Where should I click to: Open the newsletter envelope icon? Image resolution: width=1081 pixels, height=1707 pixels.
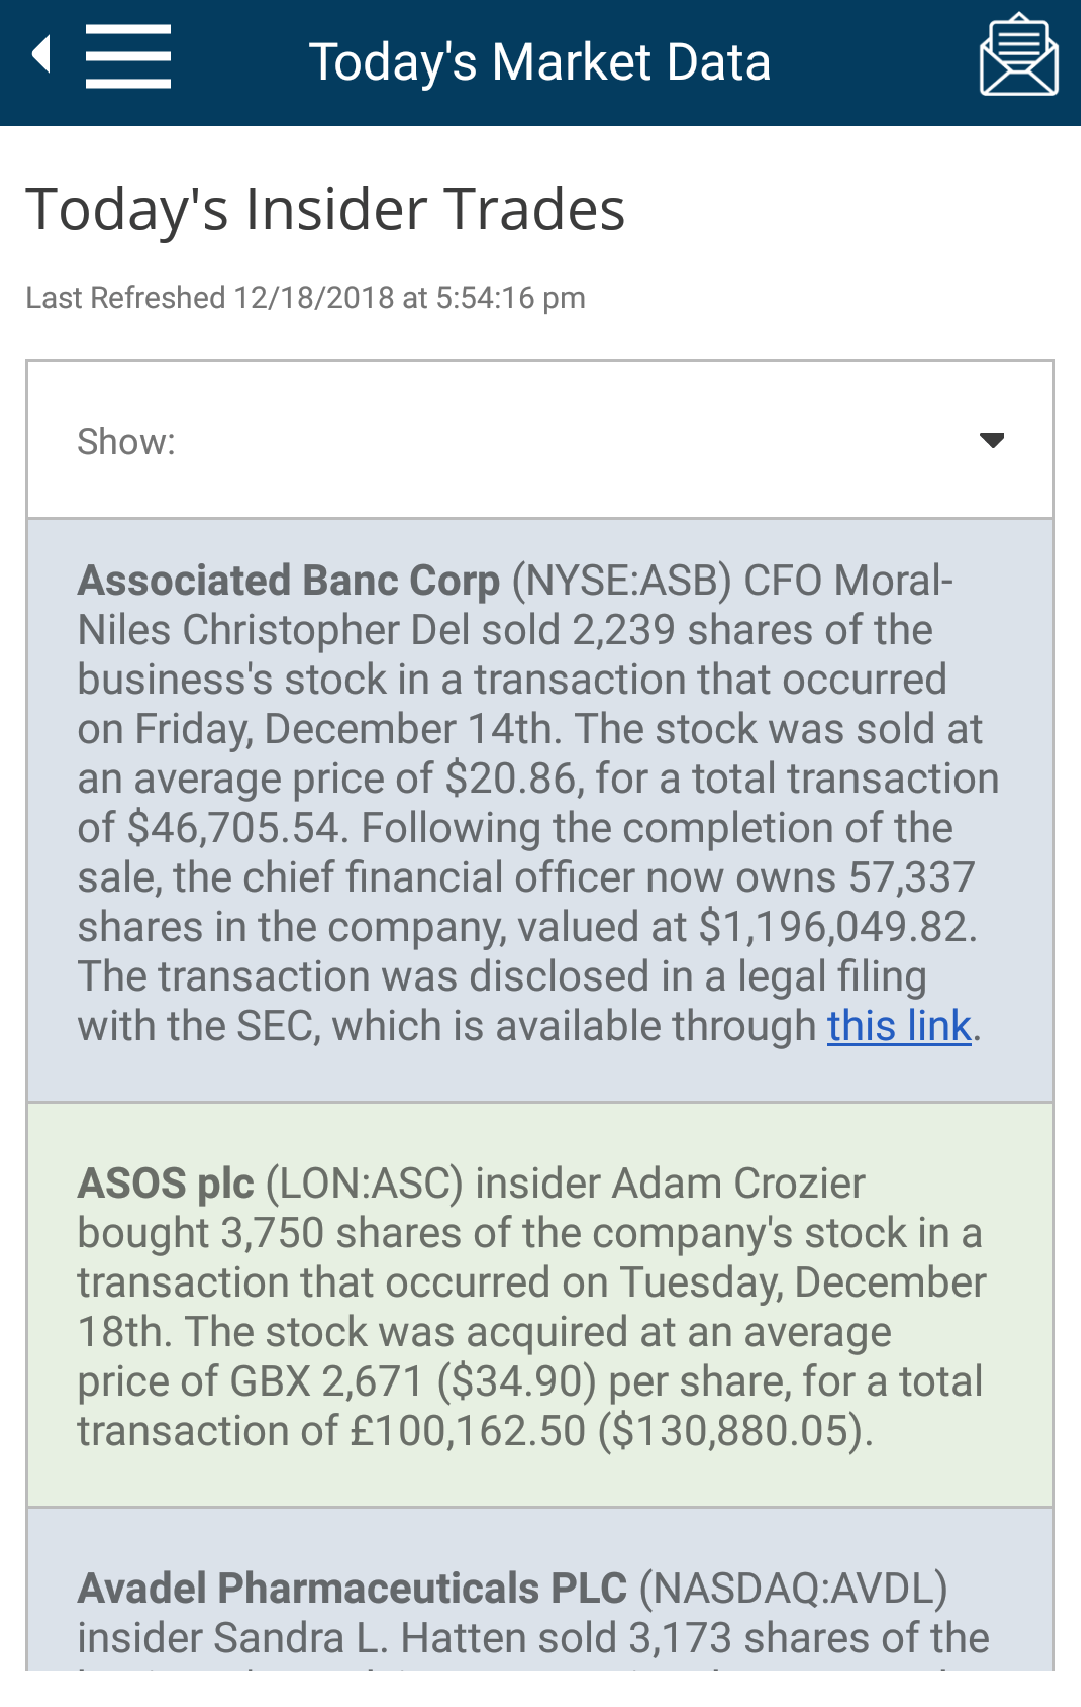(x=1018, y=56)
